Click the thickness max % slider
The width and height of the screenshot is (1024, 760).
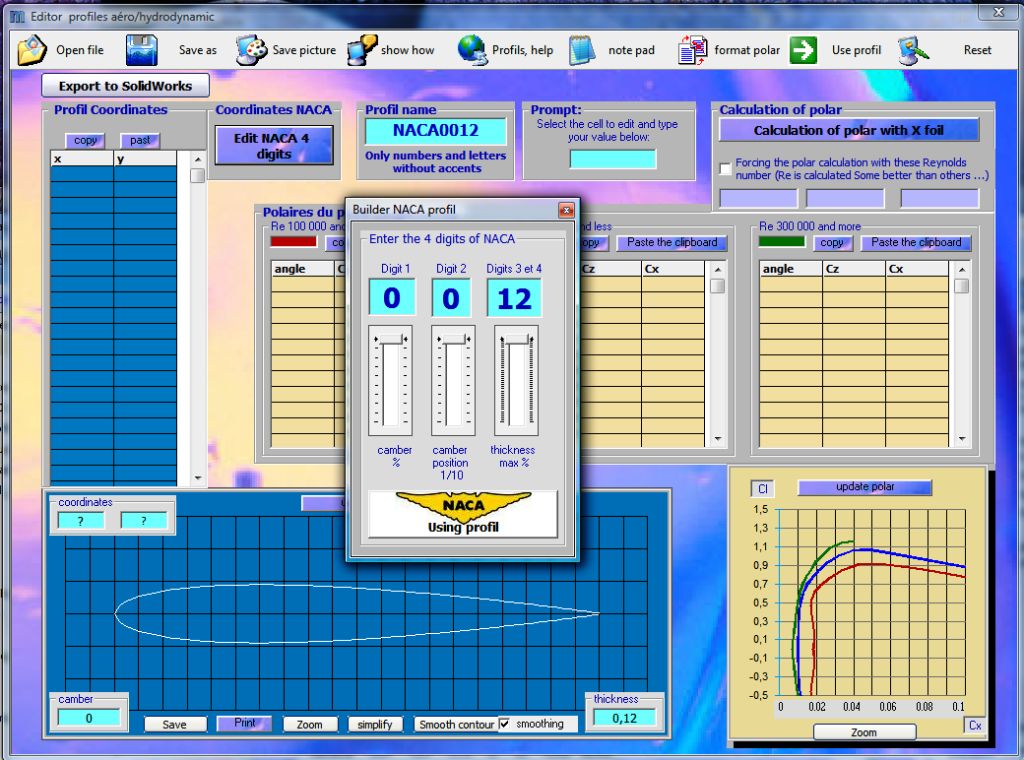click(x=516, y=380)
